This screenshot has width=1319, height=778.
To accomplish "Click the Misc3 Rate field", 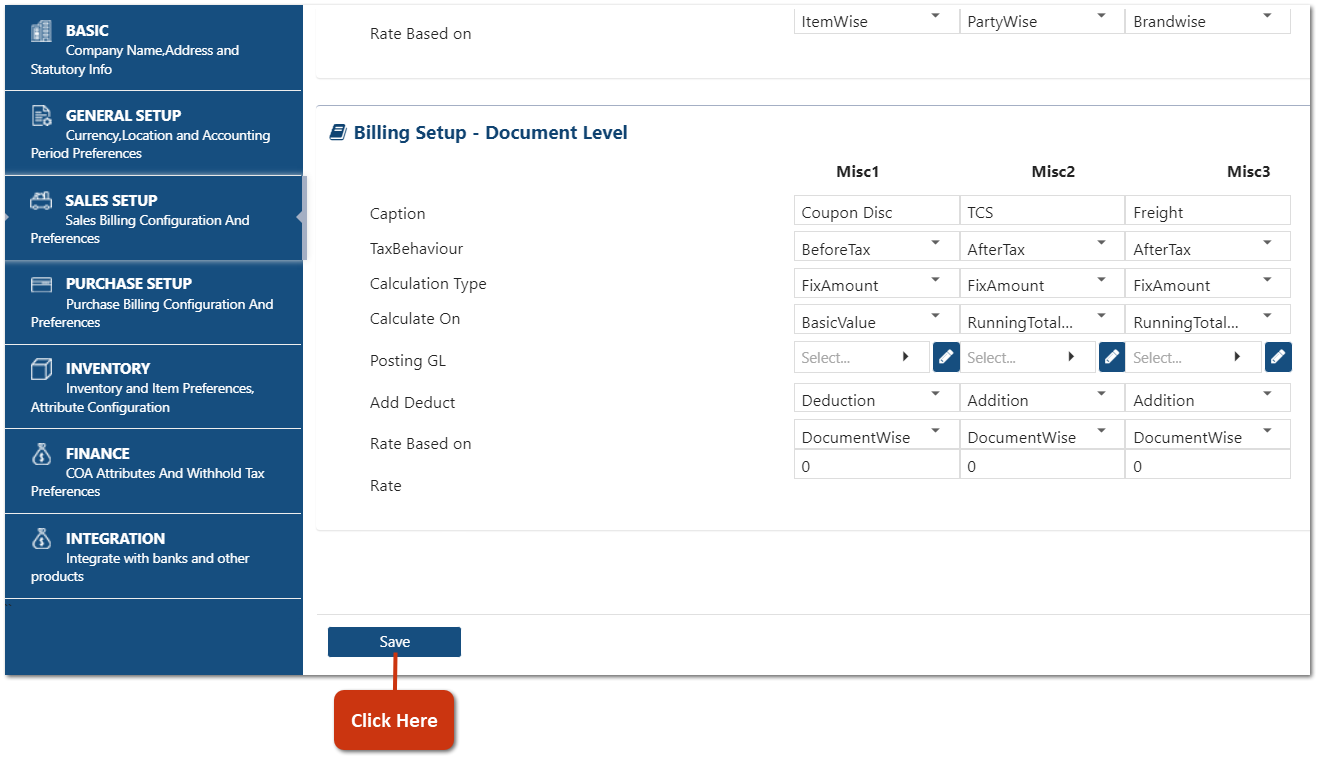I will point(1208,465).
